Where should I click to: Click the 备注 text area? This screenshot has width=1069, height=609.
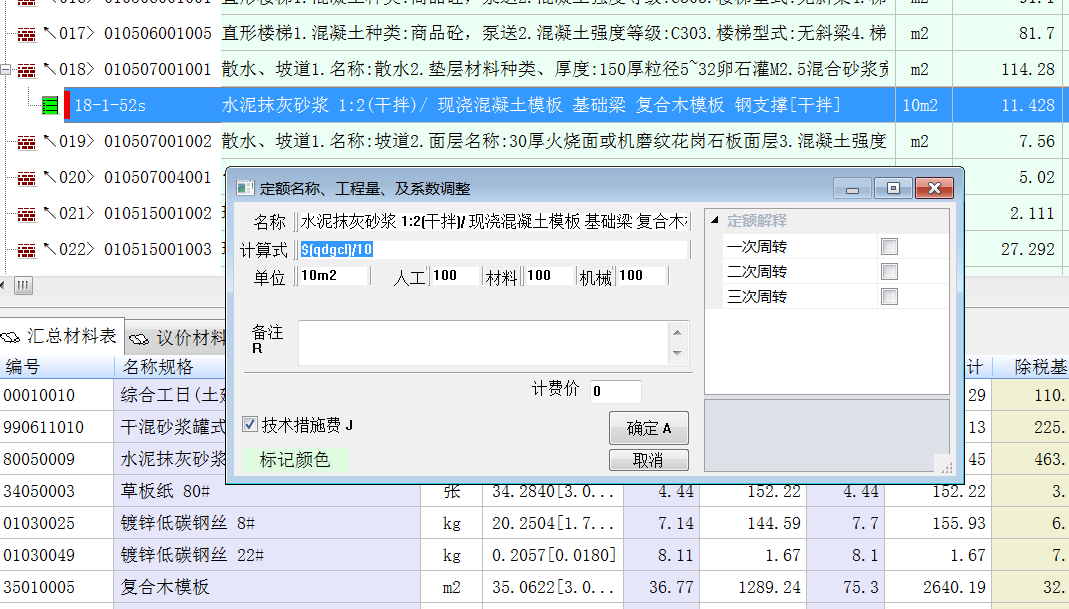483,342
